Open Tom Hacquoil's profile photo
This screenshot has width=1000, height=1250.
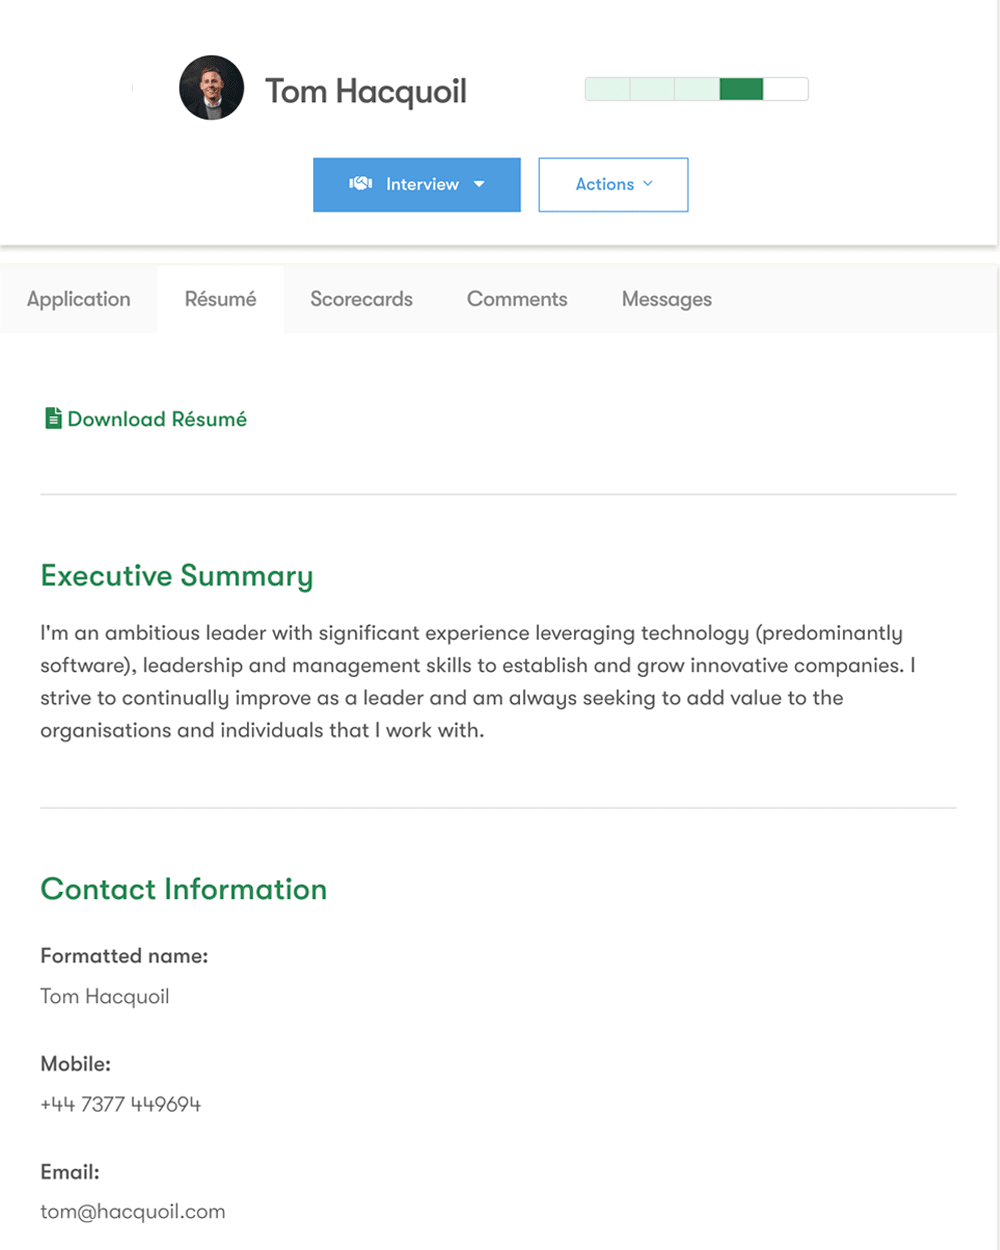coord(211,87)
